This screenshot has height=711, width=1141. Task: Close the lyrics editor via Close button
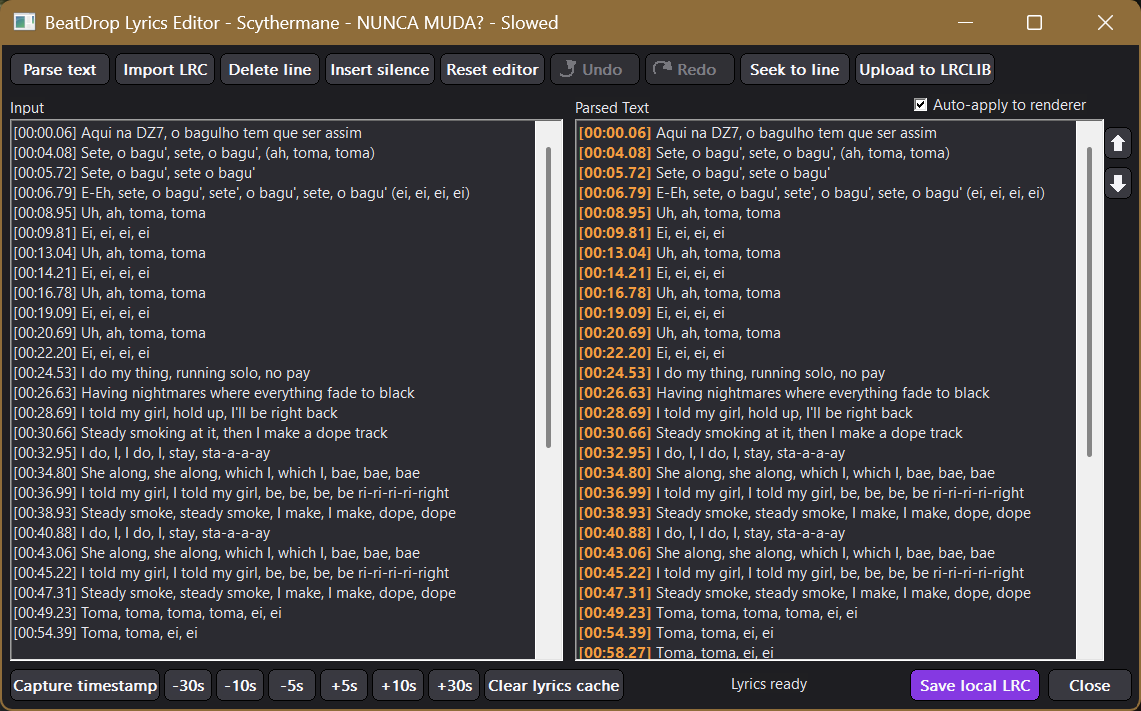click(1089, 686)
